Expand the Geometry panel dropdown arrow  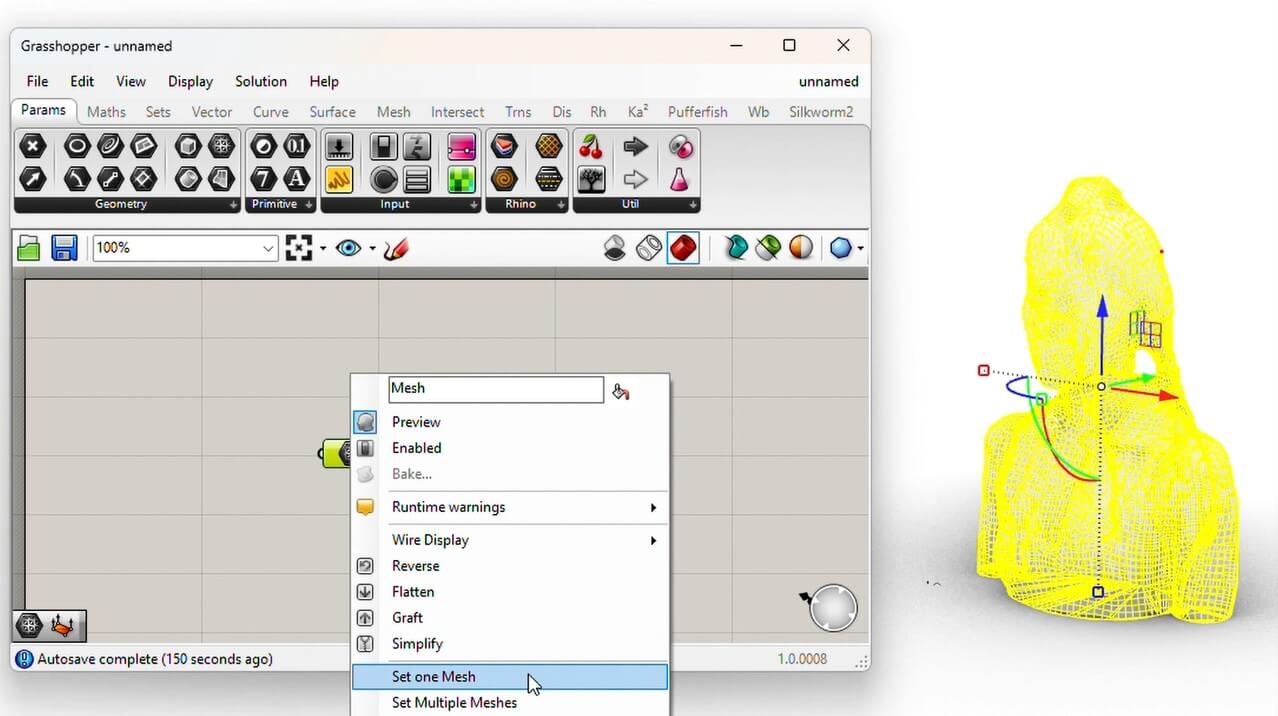(234, 205)
